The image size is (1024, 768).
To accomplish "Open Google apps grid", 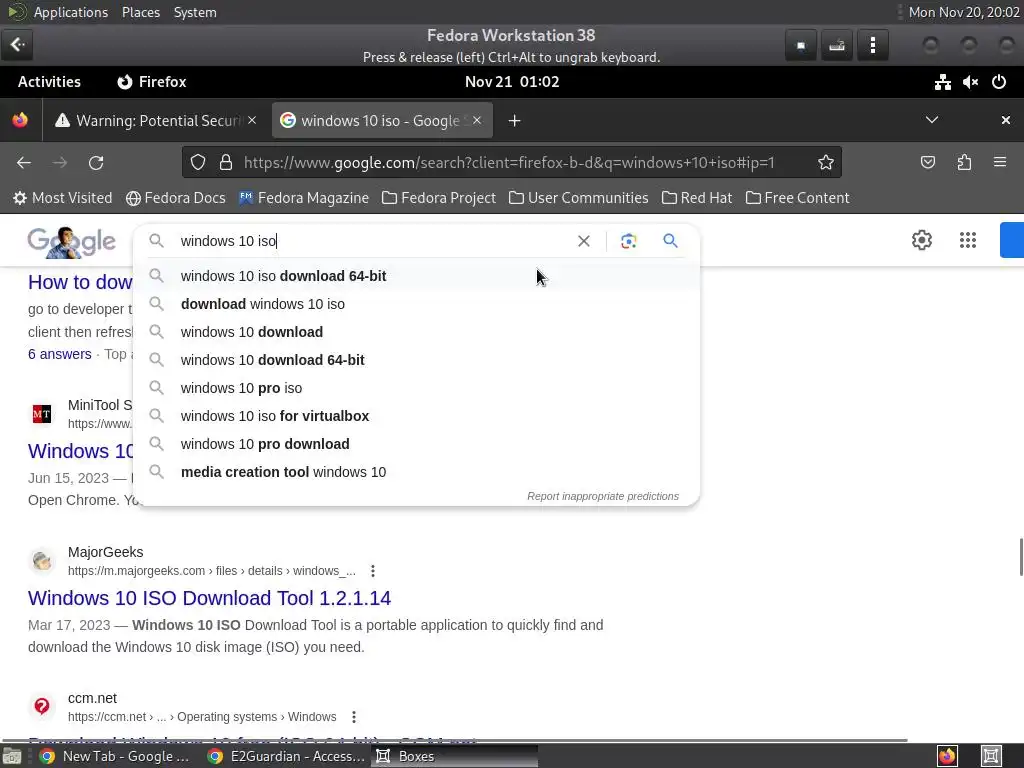I will 968,240.
